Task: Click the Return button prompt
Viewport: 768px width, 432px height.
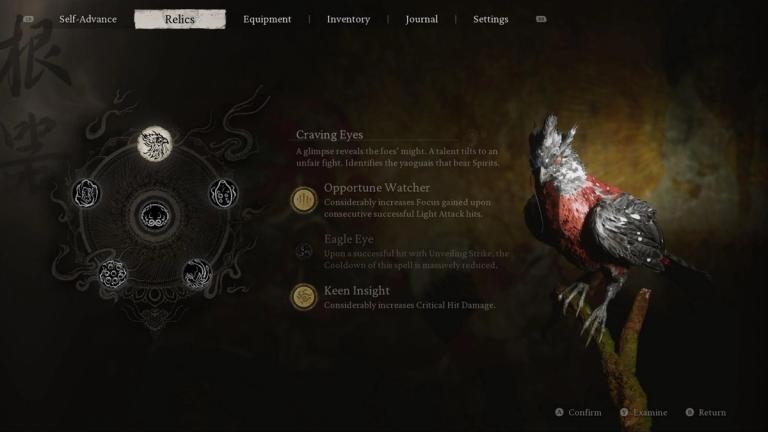Action: click(706, 412)
